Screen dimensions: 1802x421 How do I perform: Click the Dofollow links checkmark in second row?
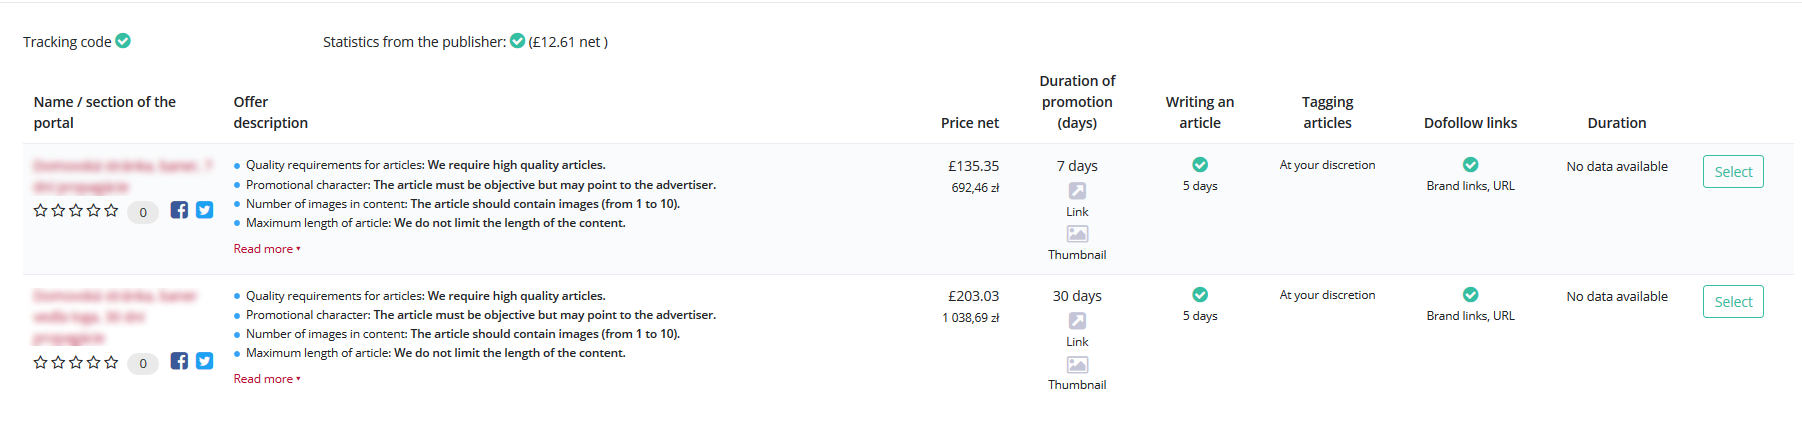[1470, 295]
